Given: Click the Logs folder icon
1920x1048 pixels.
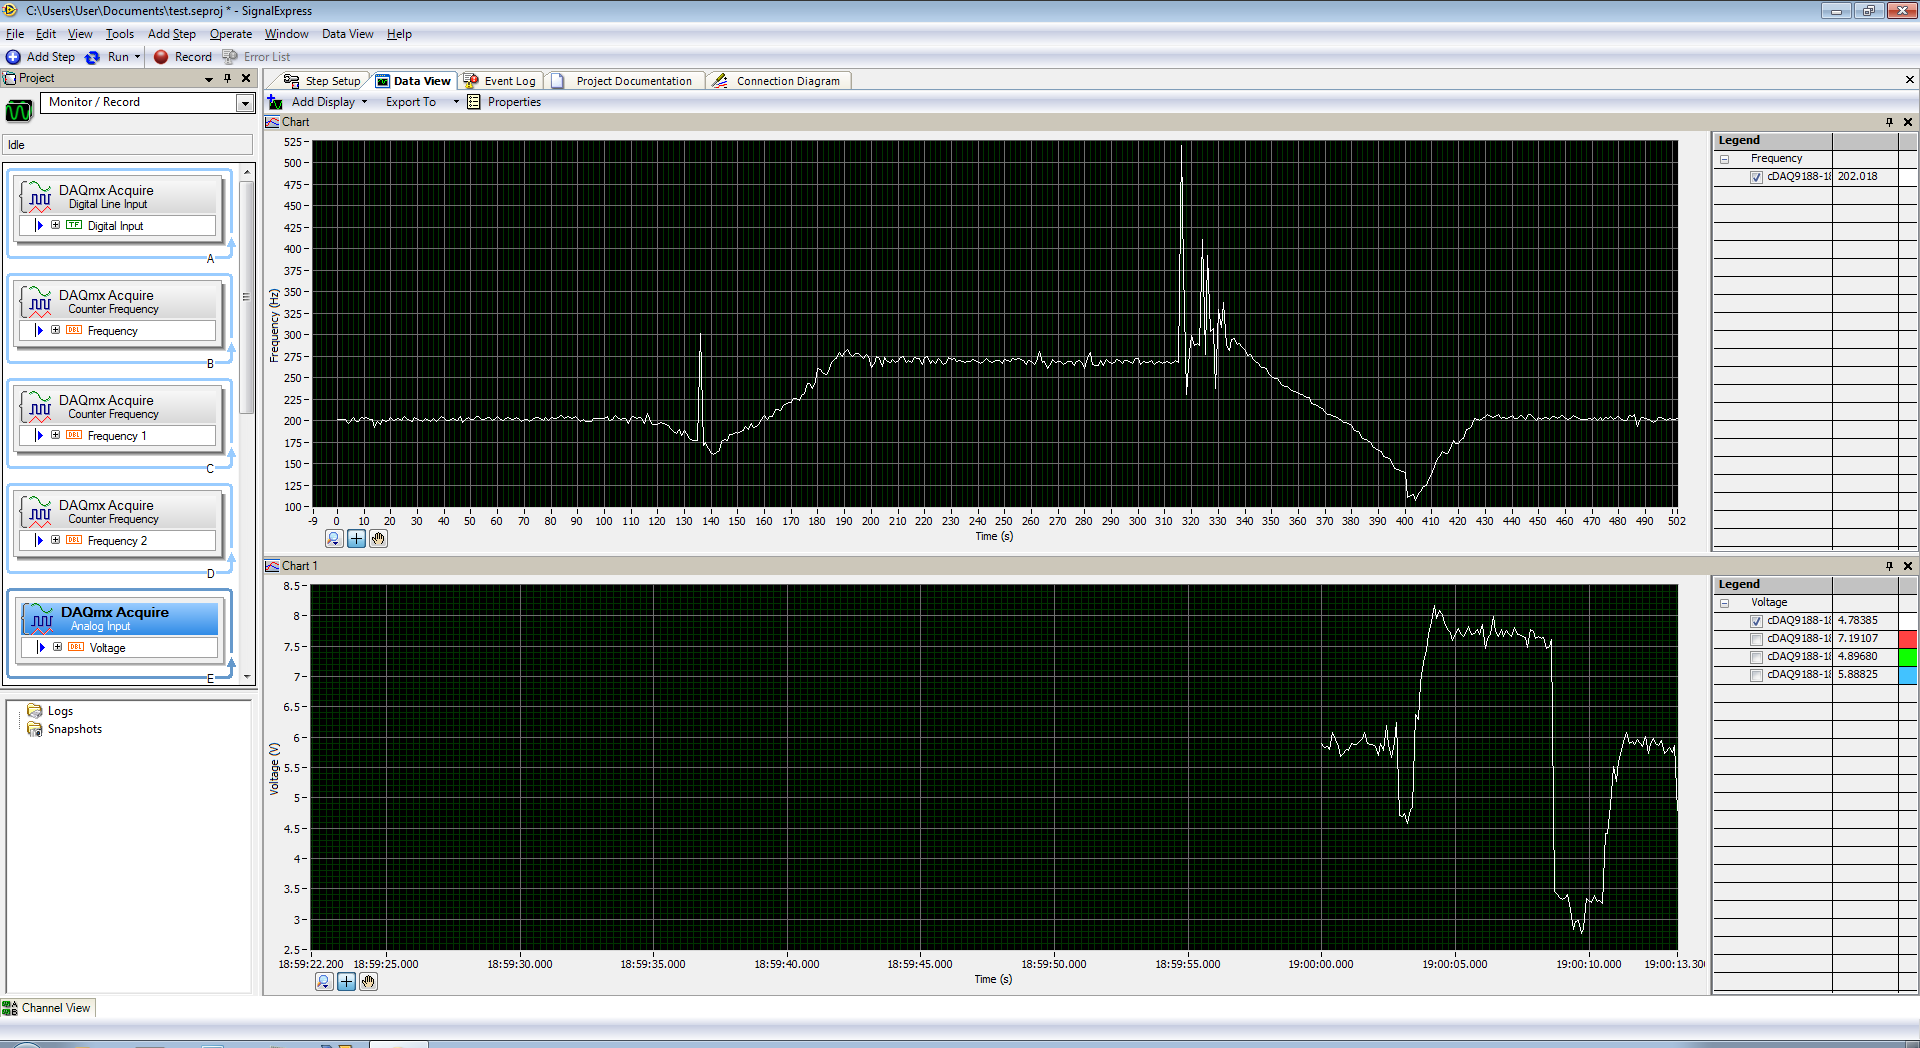Looking at the screenshot, I should pyautogui.click(x=35, y=711).
